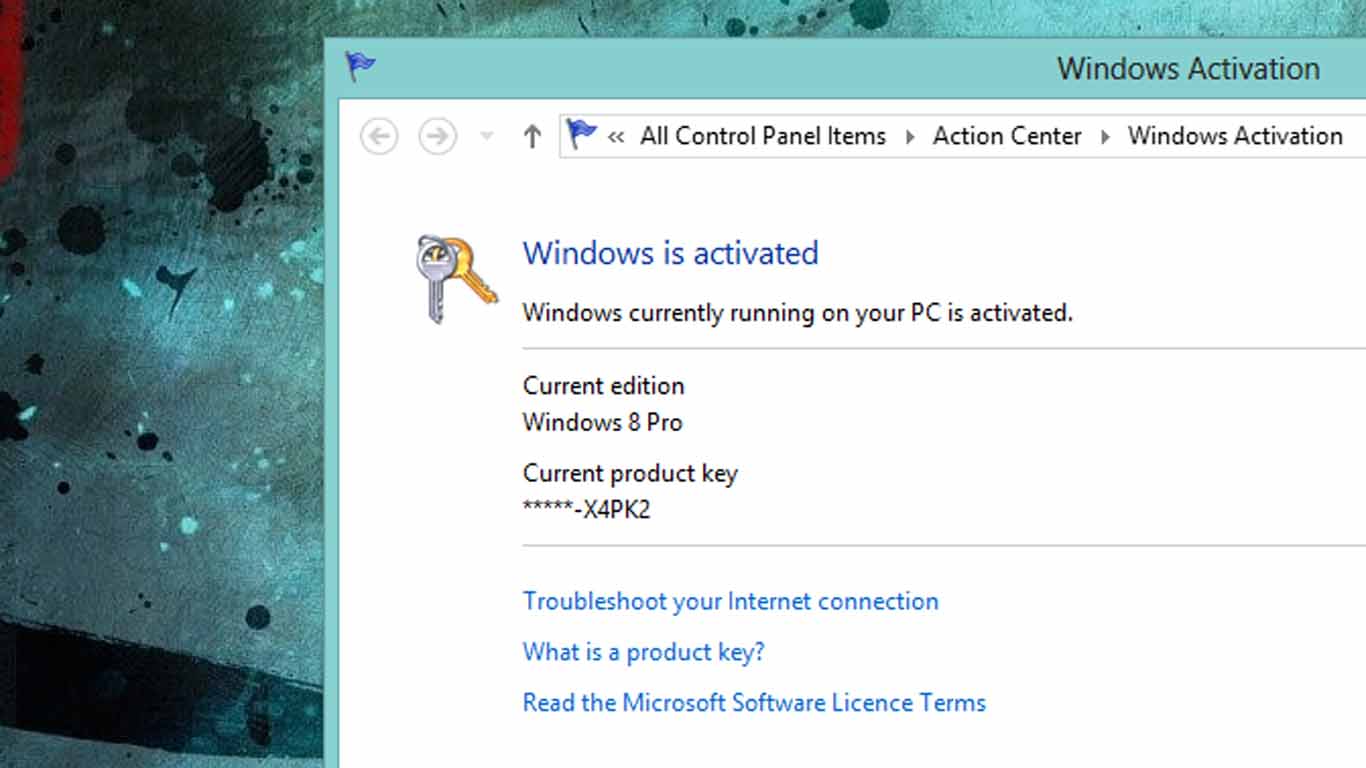Read the Microsoft Software Licence Terms
The width and height of the screenshot is (1366, 768).
(x=754, y=702)
